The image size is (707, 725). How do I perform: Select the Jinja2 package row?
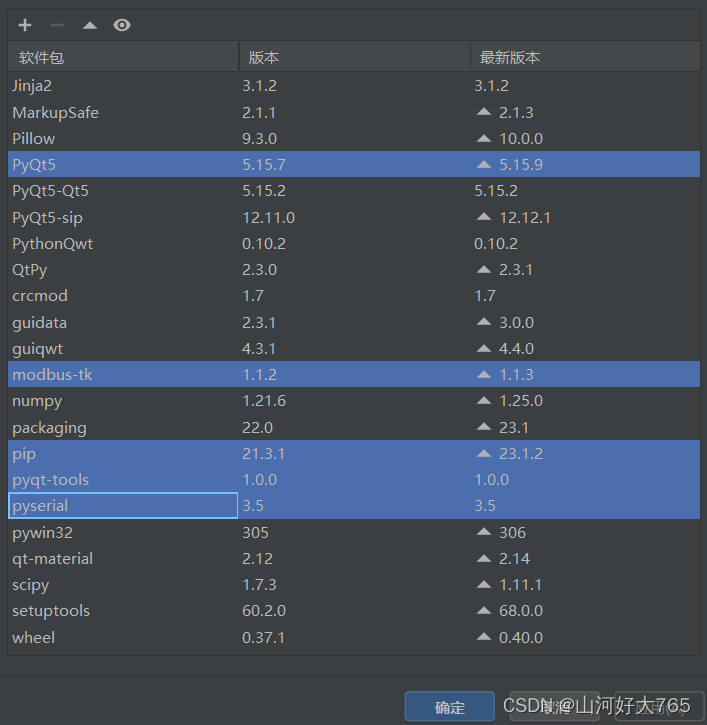coord(354,86)
